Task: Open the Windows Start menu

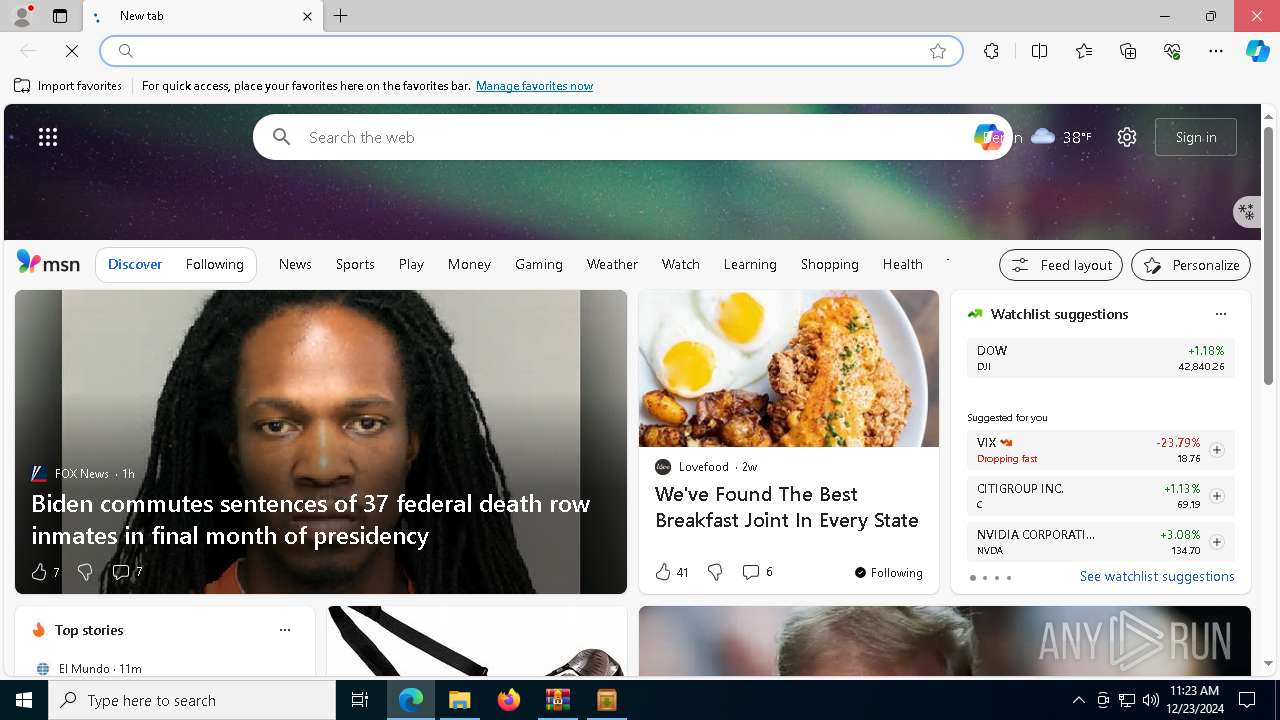Action: tap(24, 700)
